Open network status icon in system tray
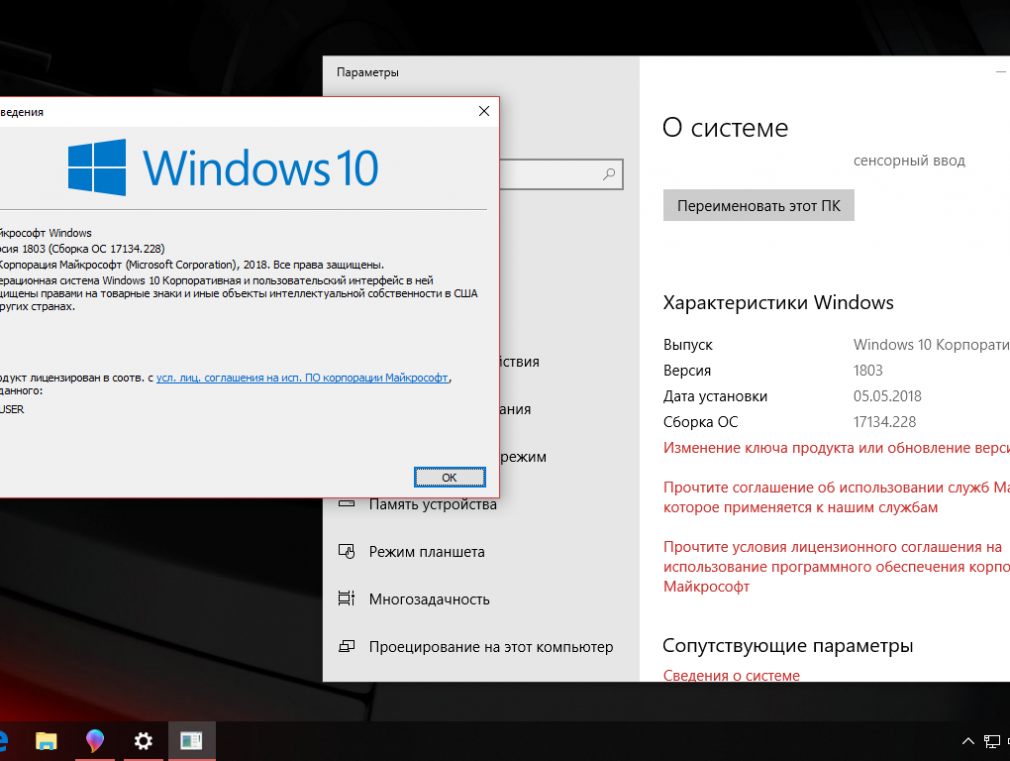 coord(992,742)
